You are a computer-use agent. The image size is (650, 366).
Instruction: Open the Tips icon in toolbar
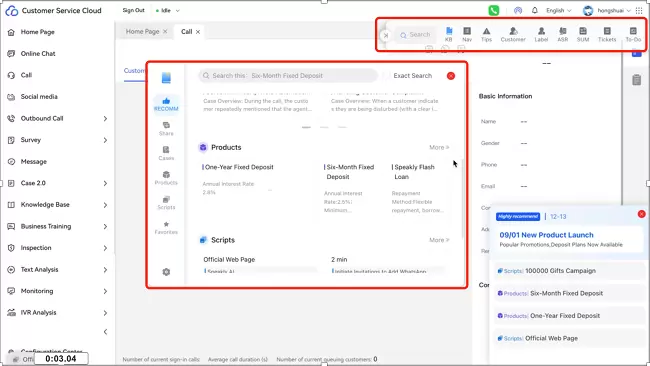(x=486, y=34)
